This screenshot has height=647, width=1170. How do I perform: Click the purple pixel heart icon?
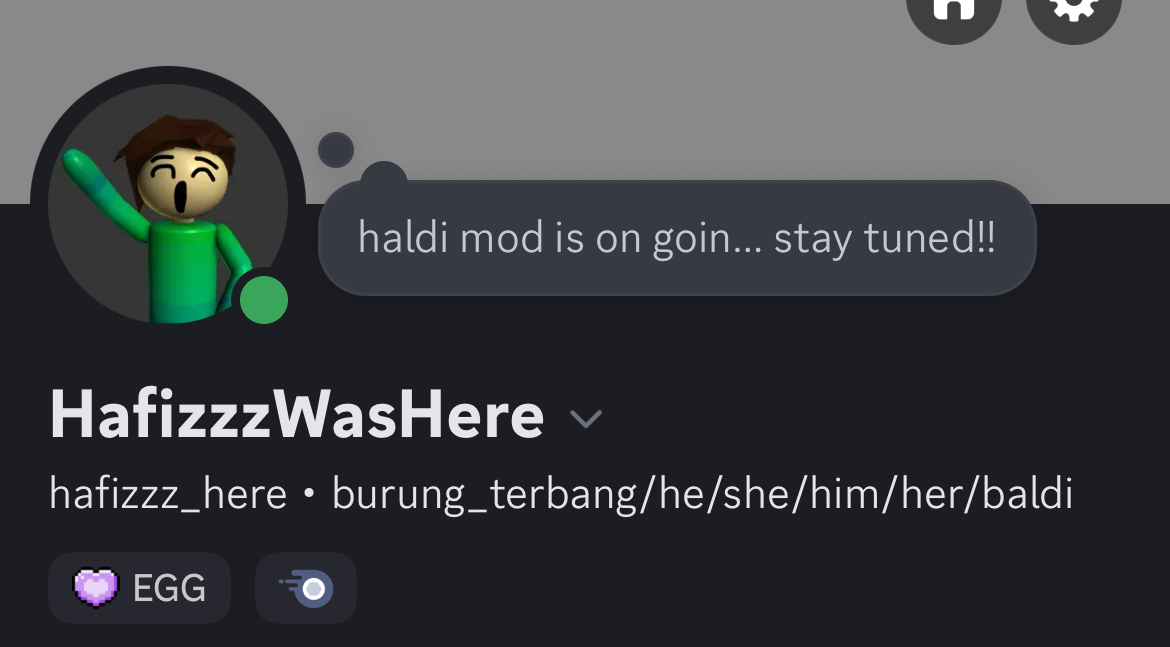[x=96, y=588]
